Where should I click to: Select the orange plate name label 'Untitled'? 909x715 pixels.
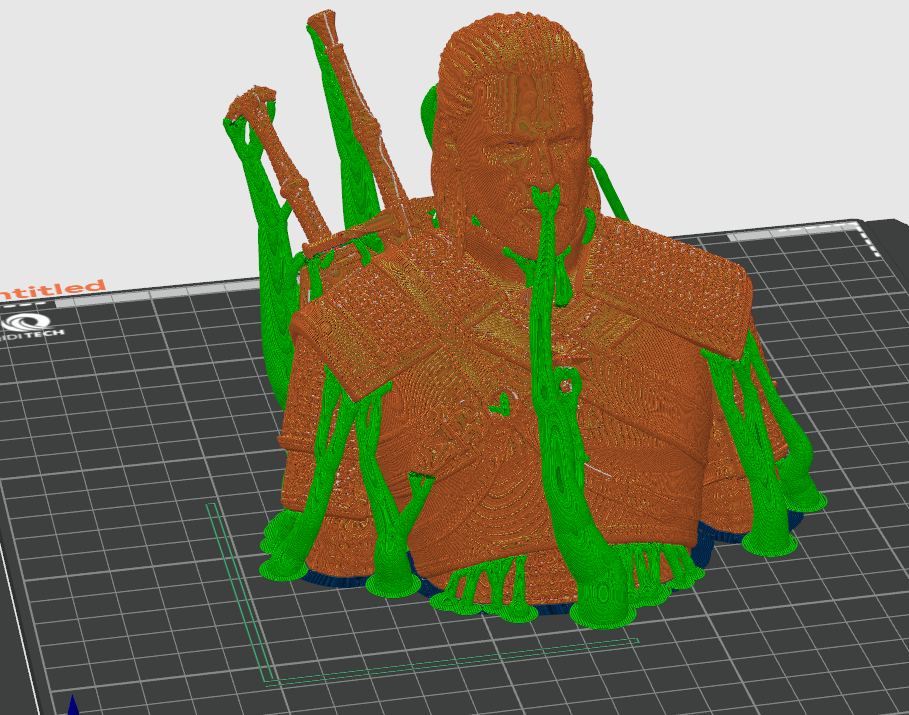coord(51,289)
